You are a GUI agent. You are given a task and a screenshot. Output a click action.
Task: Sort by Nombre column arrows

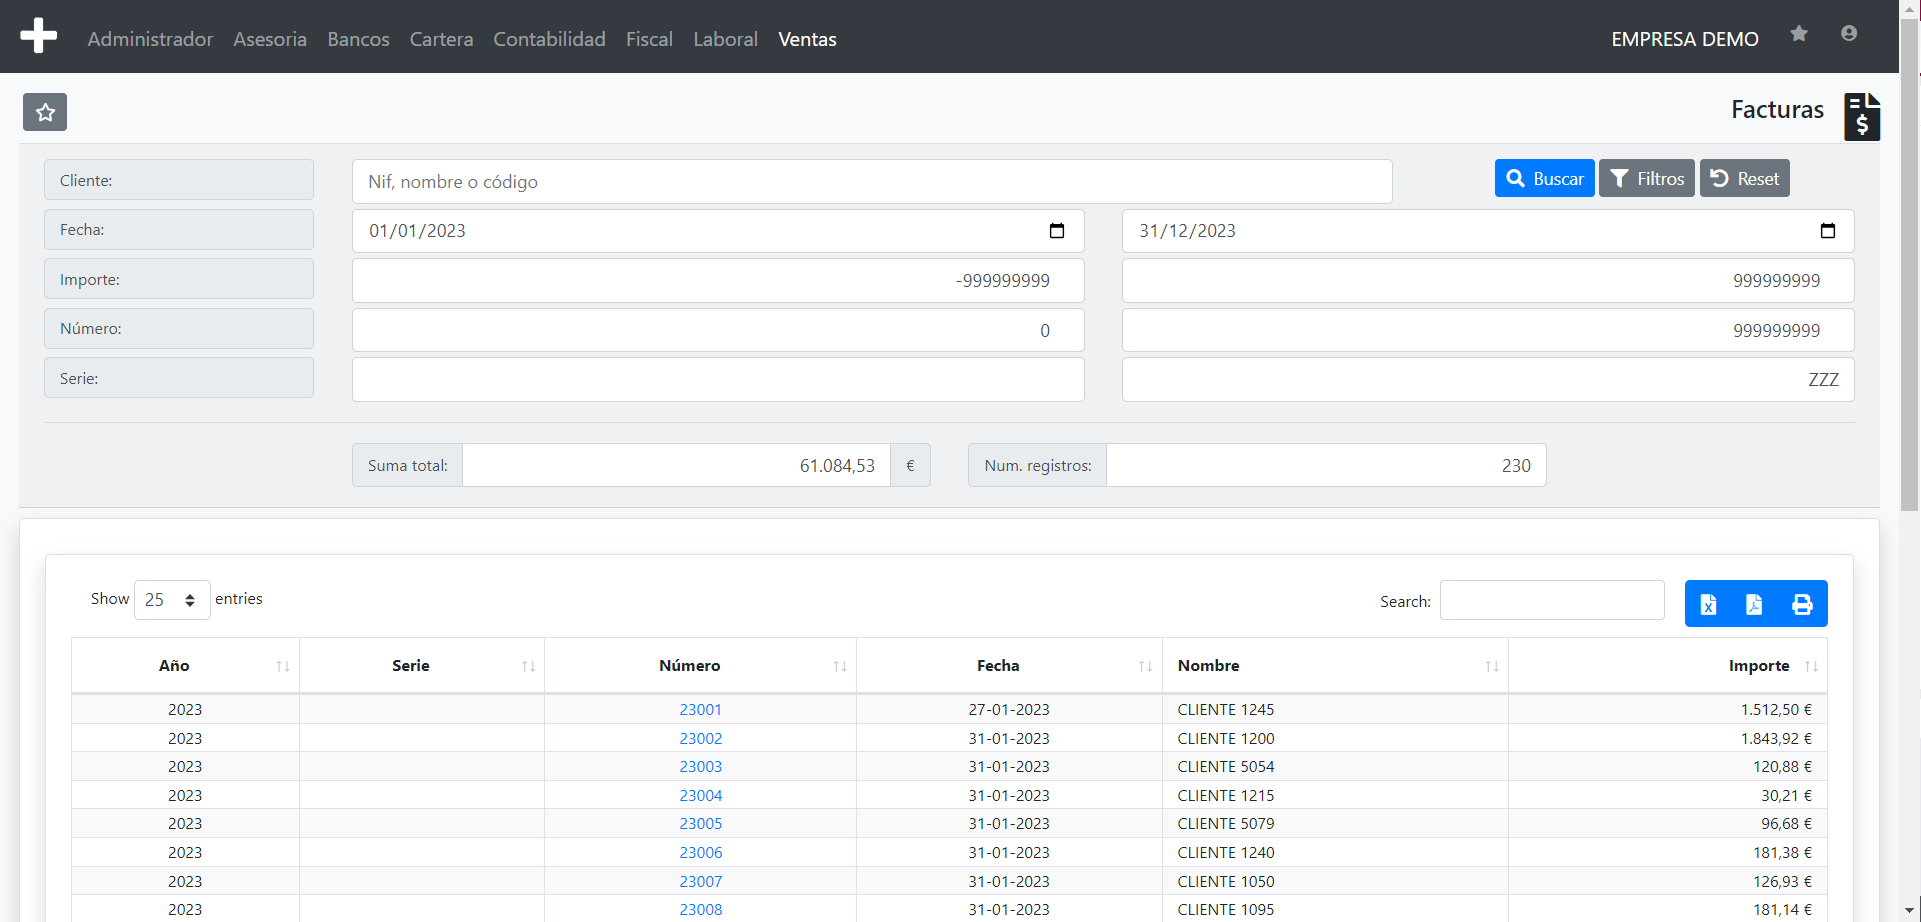1492,666
